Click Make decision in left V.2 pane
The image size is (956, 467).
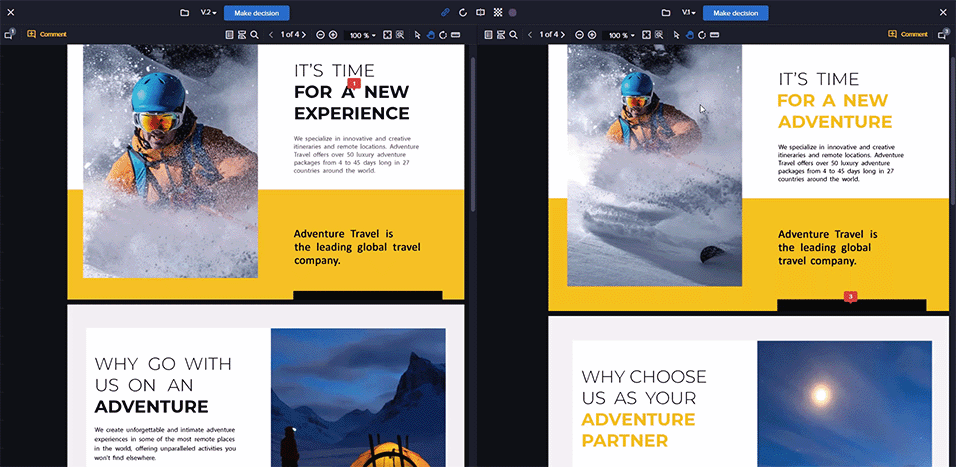pos(257,13)
